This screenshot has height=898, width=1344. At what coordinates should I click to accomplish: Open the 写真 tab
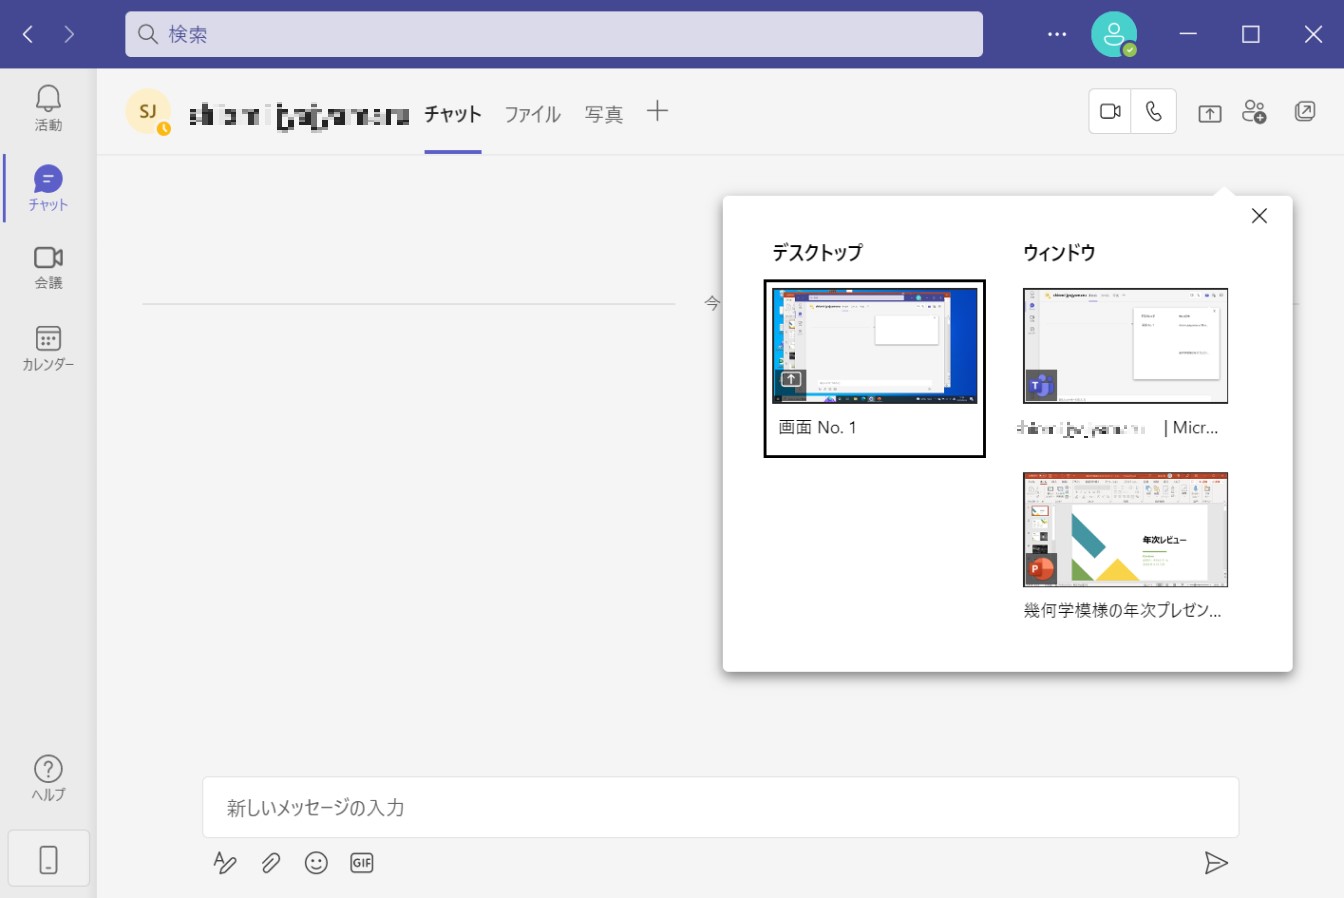pyautogui.click(x=602, y=113)
